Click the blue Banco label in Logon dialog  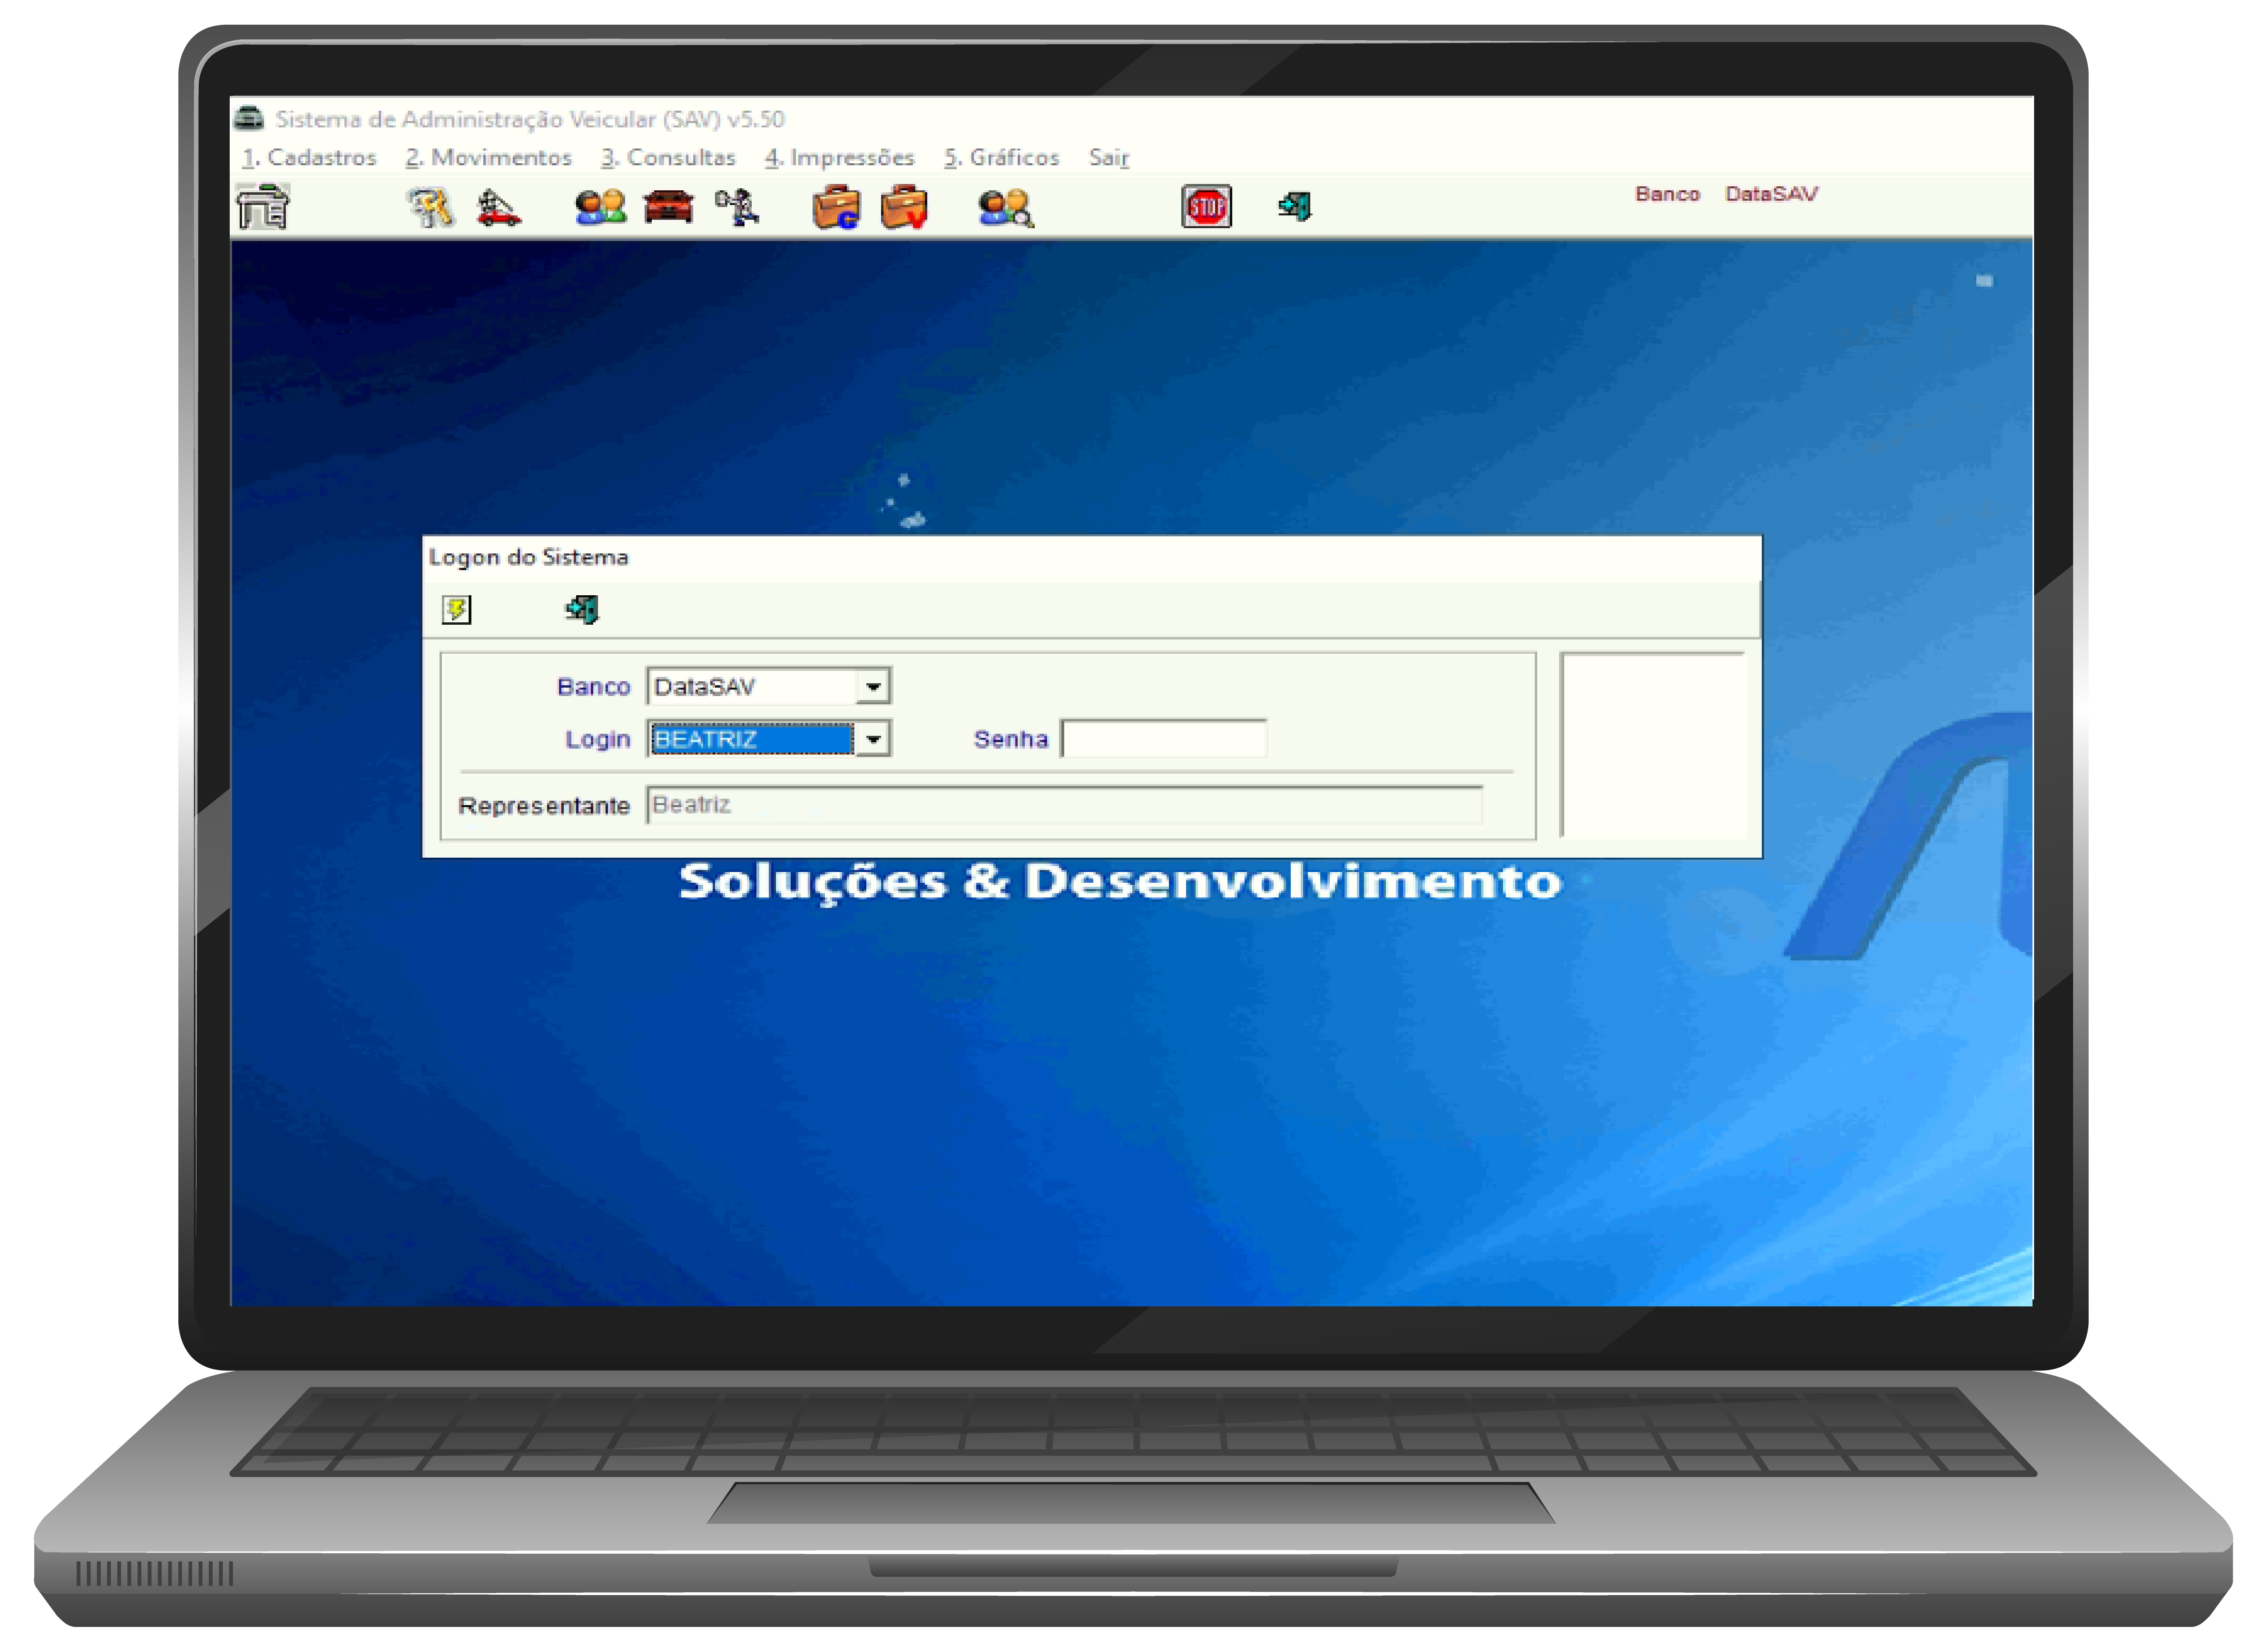594,687
